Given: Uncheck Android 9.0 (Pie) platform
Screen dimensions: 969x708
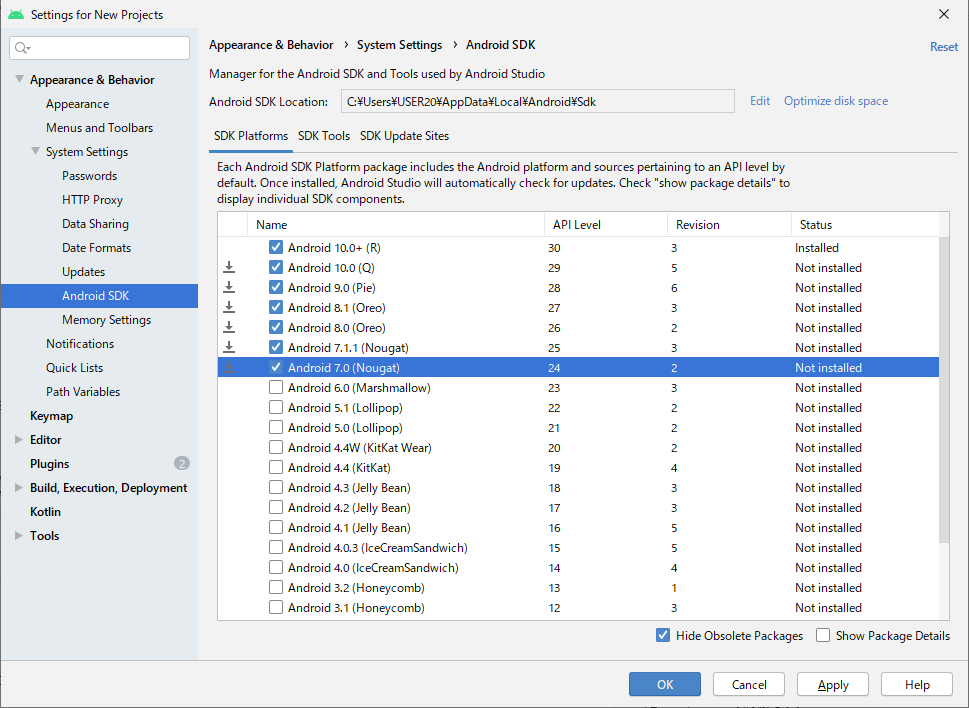Looking at the screenshot, I should click(276, 287).
